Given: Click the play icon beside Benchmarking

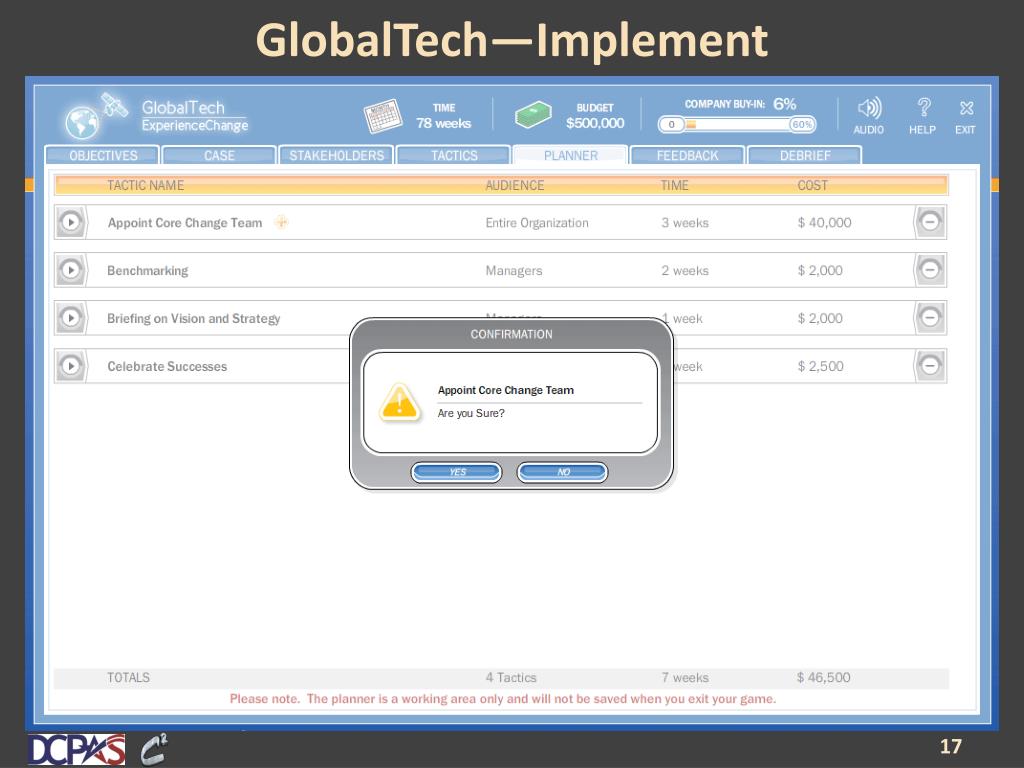Looking at the screenshot, I should [71, 270].
